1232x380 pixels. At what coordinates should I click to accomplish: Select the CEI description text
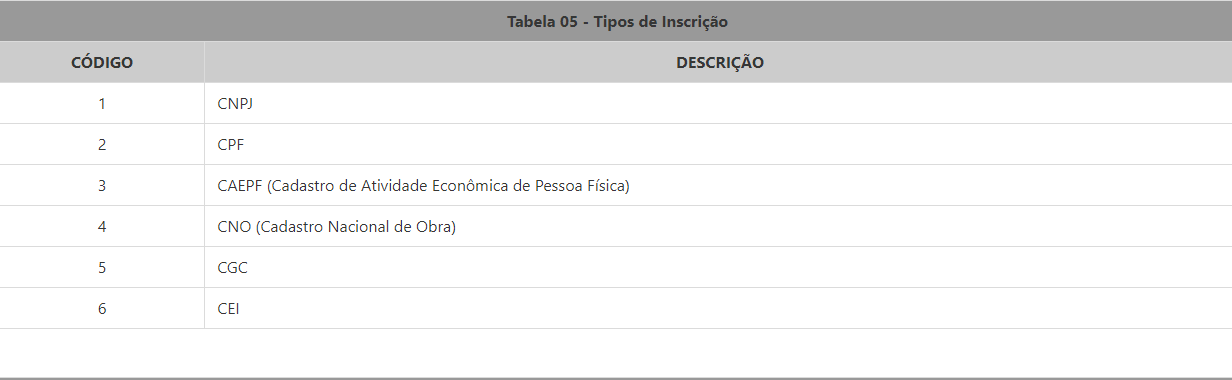228,308
